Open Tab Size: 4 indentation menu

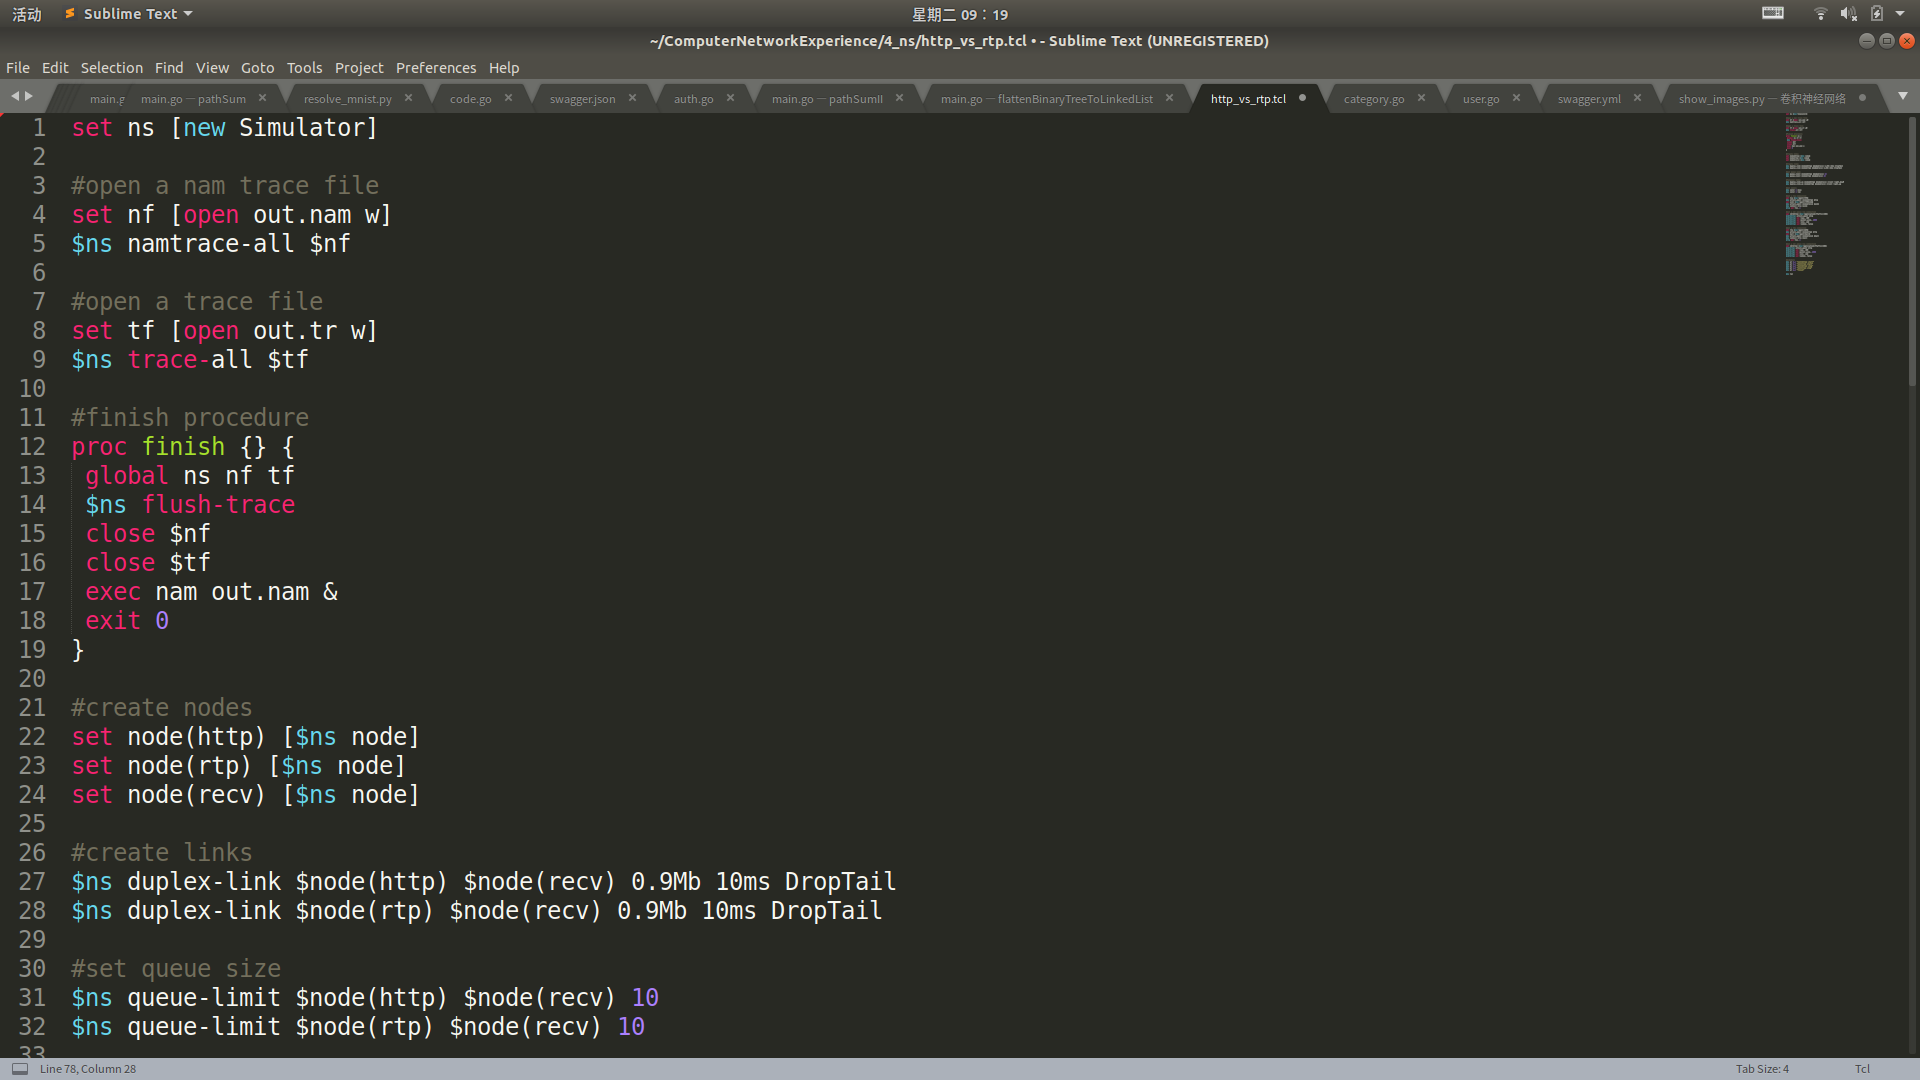(1762, 1069)
